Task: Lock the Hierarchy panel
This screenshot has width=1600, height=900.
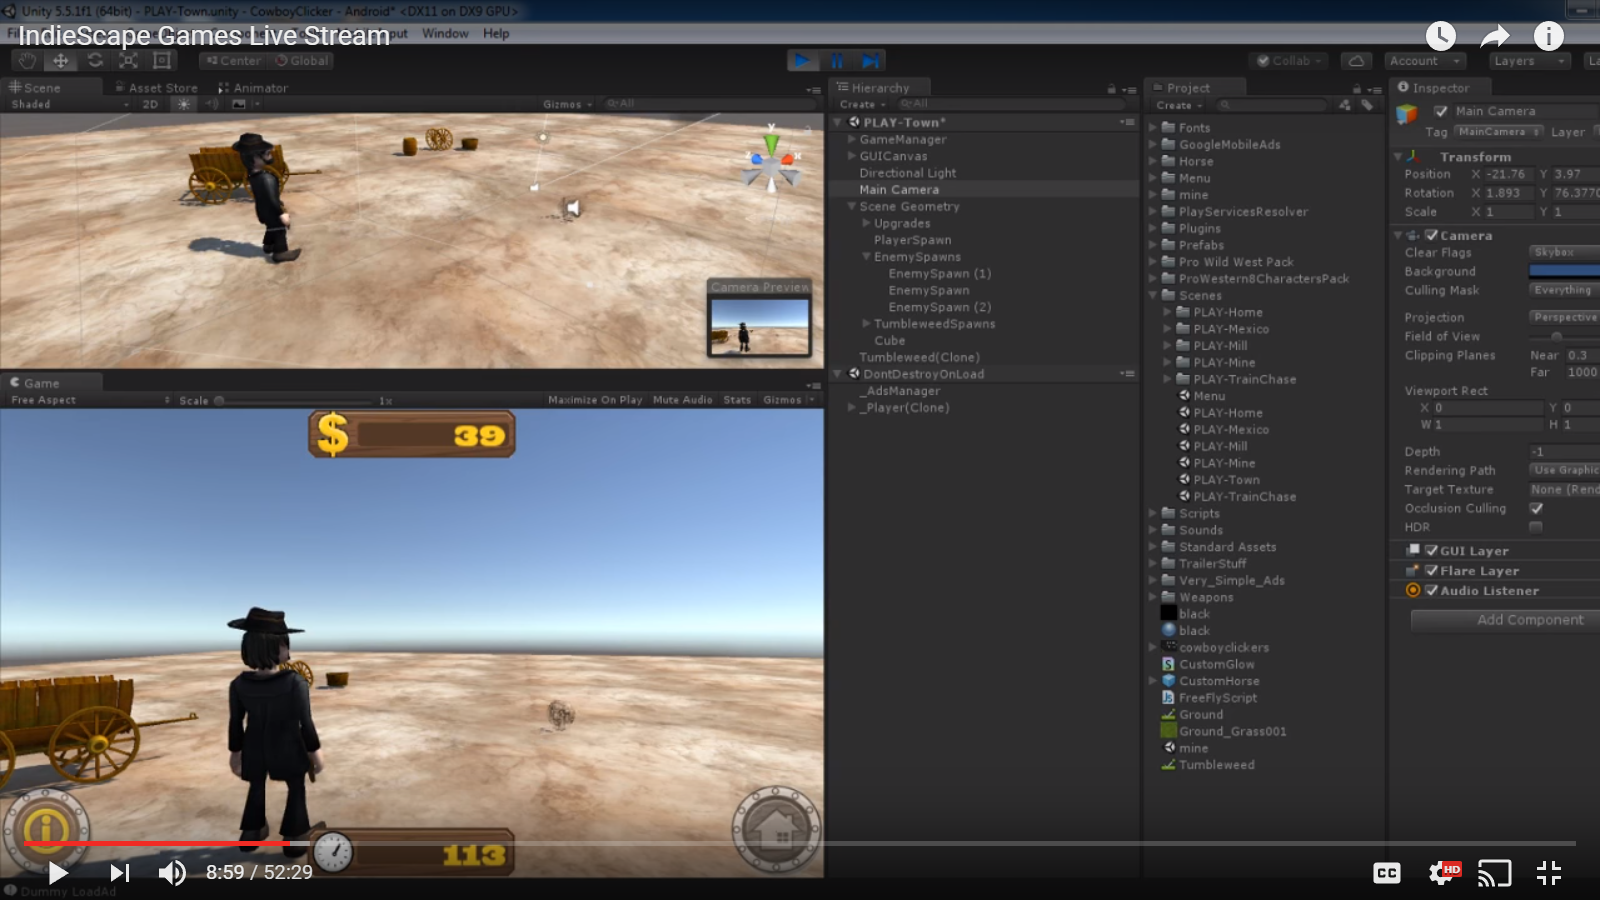Action: pos(1112,89)
